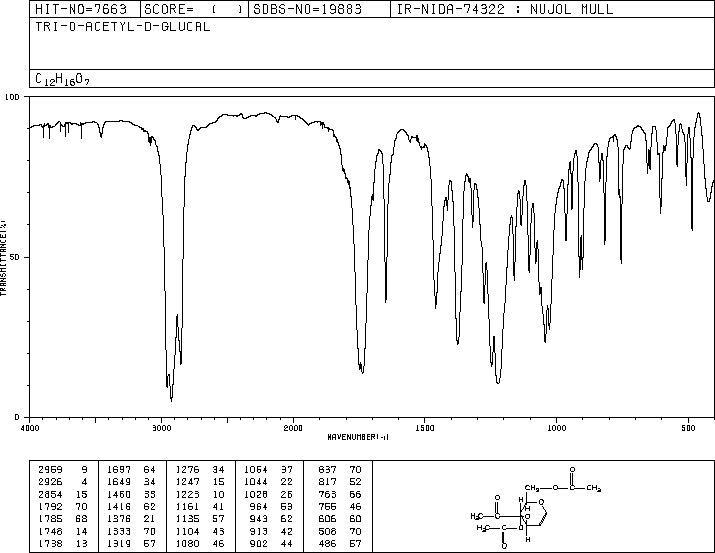This screenshot has width=715, height=553.
Task: Click the 100 transmittance axis label
Action: 12,97
